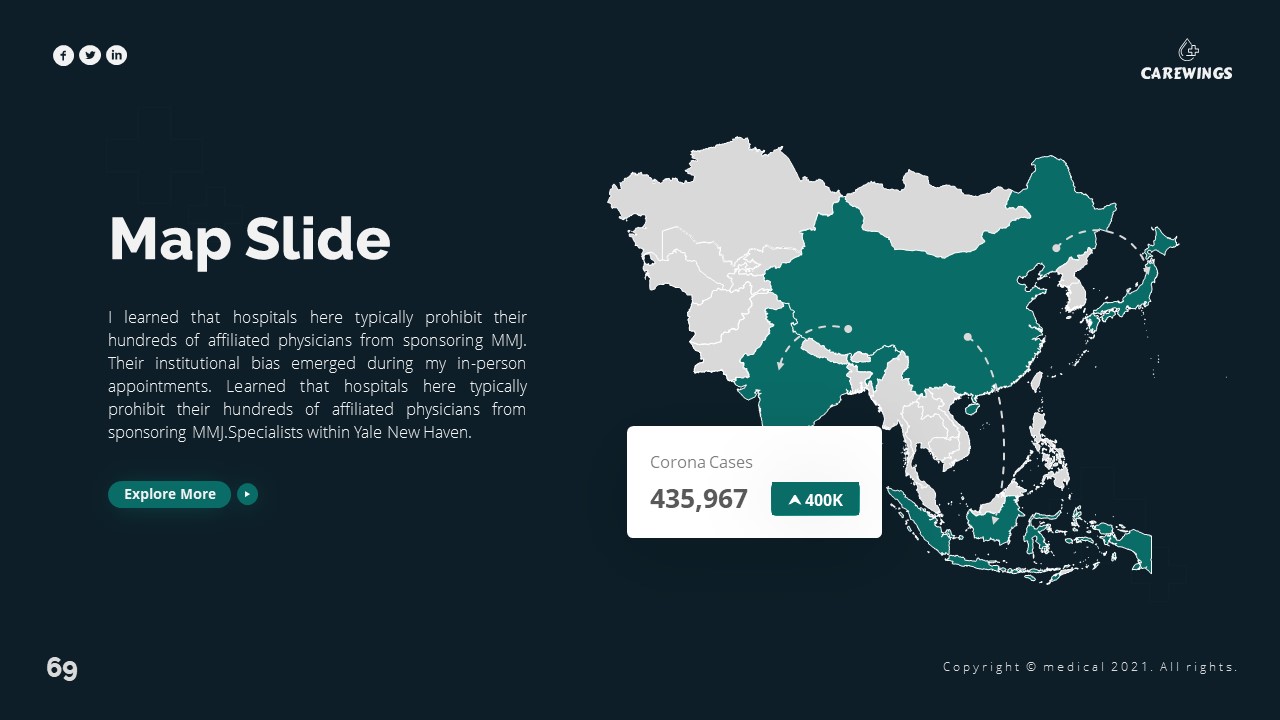
Task: Click the Carewings brand name text
Action: click(x=1187, y=73)
